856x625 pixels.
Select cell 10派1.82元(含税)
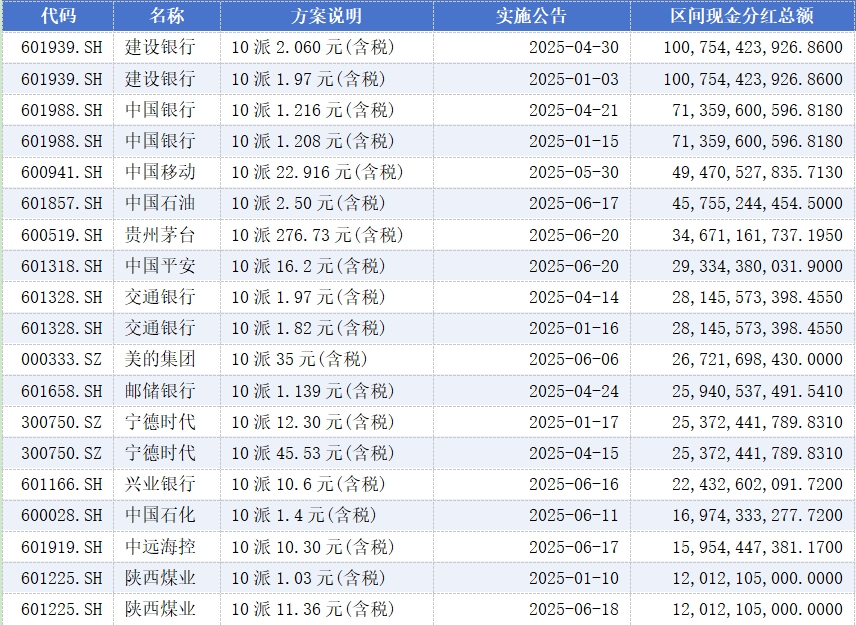coord(326,329)
